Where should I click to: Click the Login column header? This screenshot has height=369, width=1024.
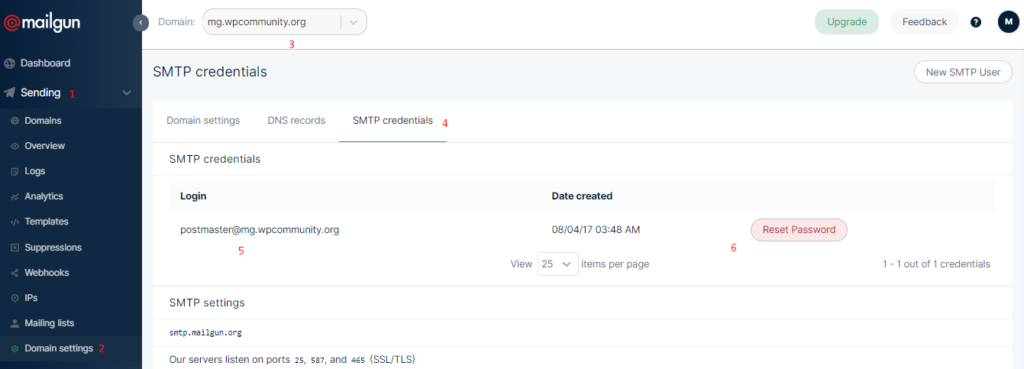click(193, 196)
